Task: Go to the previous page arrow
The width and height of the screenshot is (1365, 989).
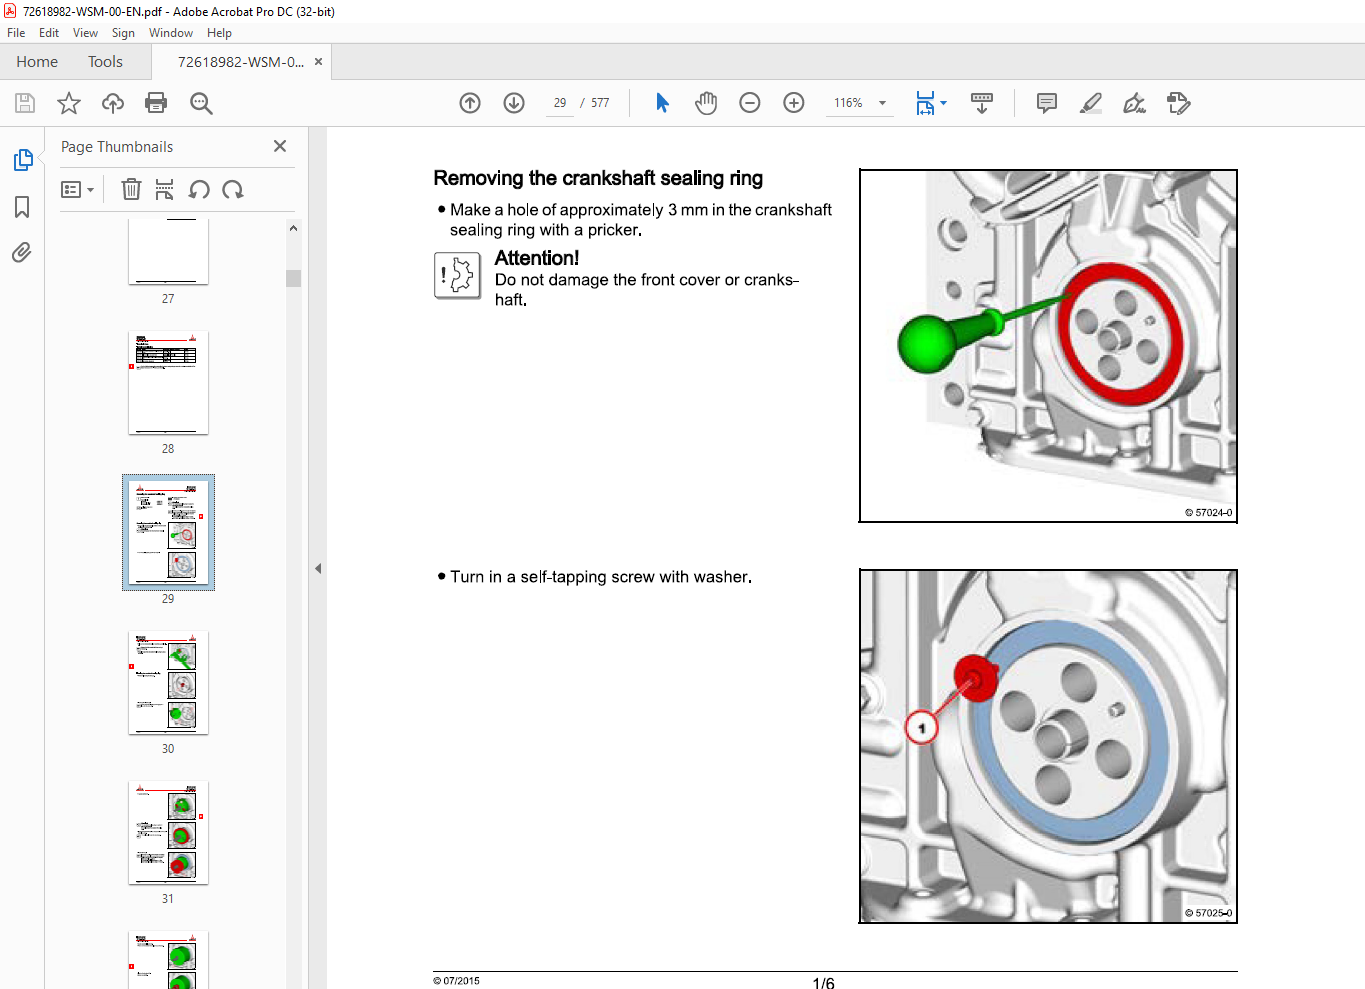Action: 470,103
